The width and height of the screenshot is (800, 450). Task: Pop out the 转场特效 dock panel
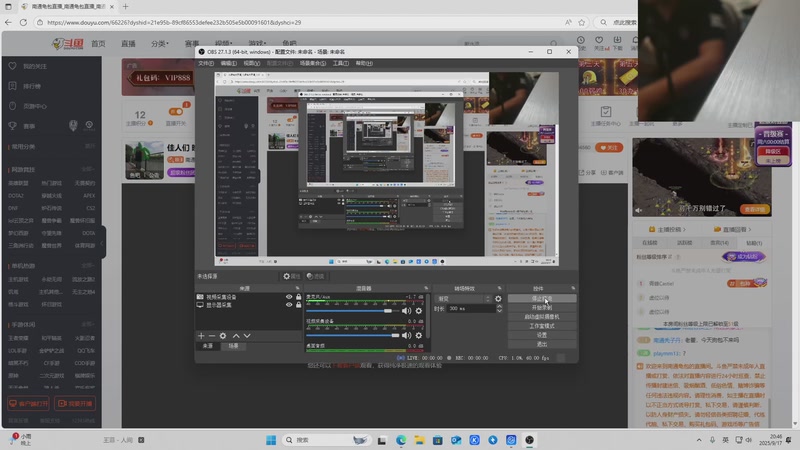click(499, 288)
